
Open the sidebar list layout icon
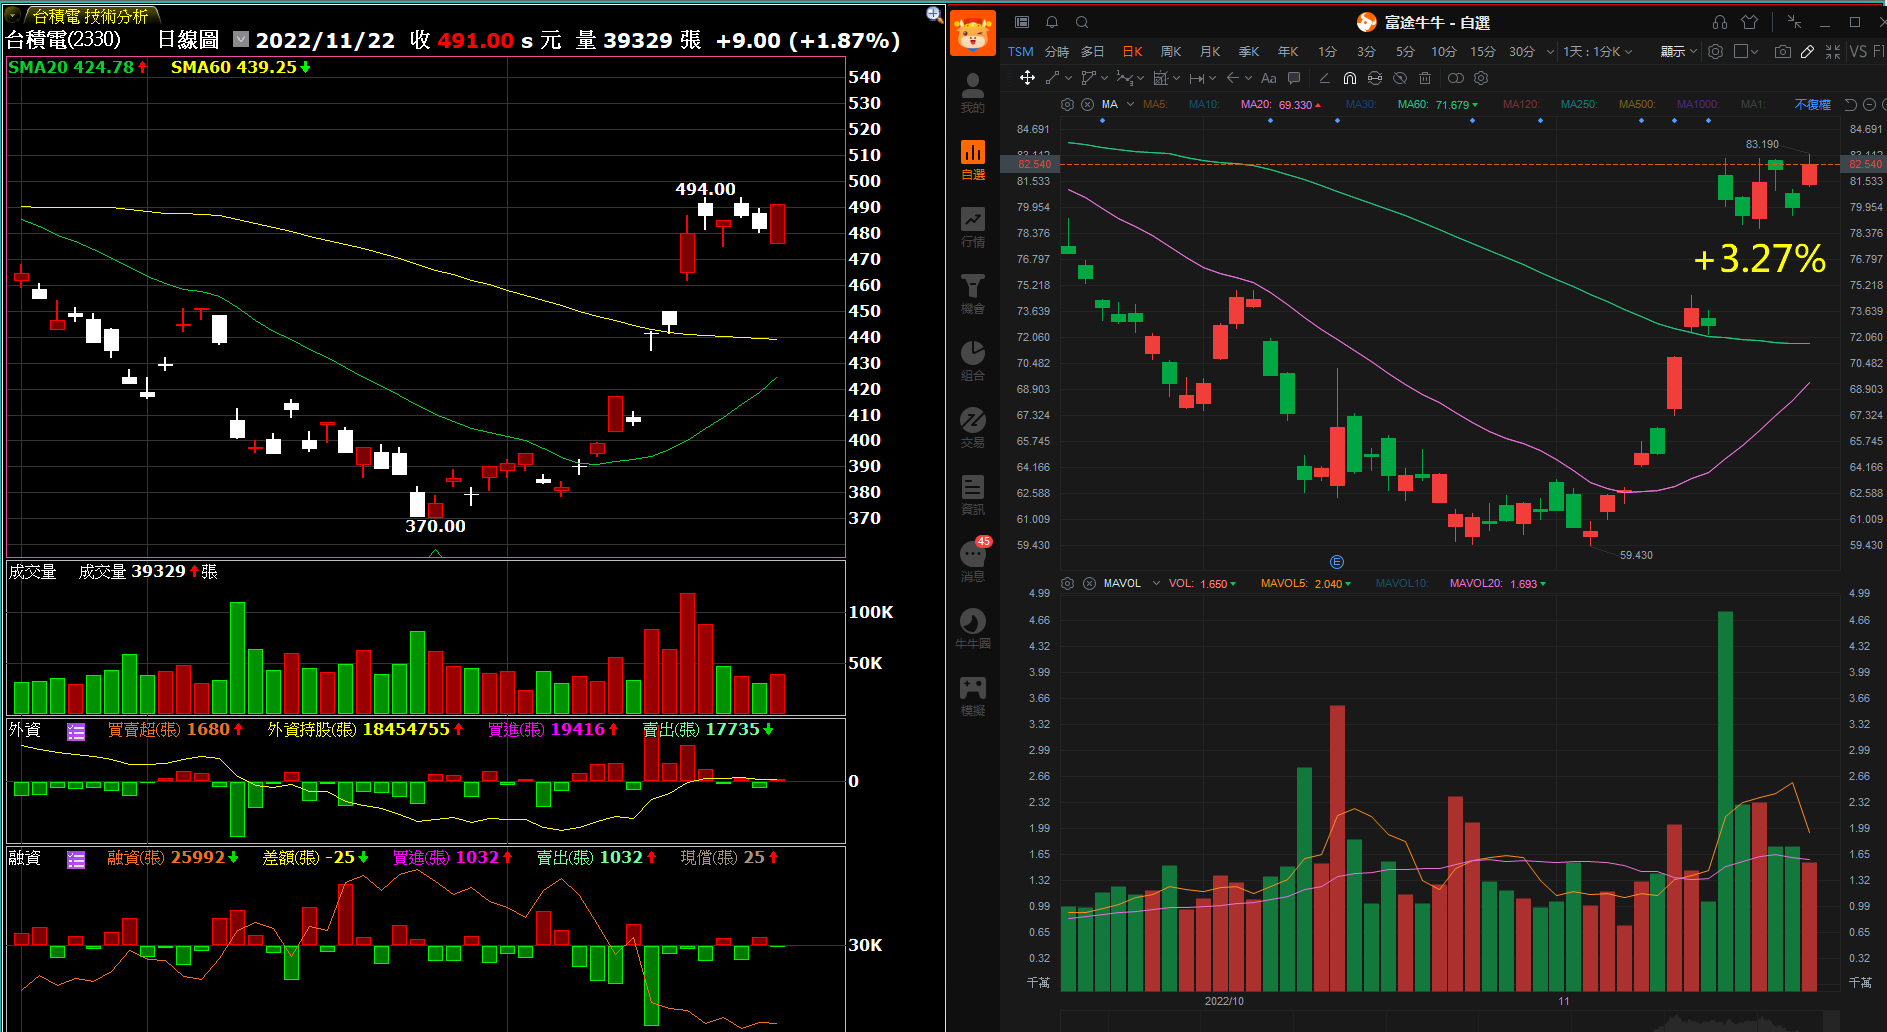pyautogui.click(x=1022, y=22)
